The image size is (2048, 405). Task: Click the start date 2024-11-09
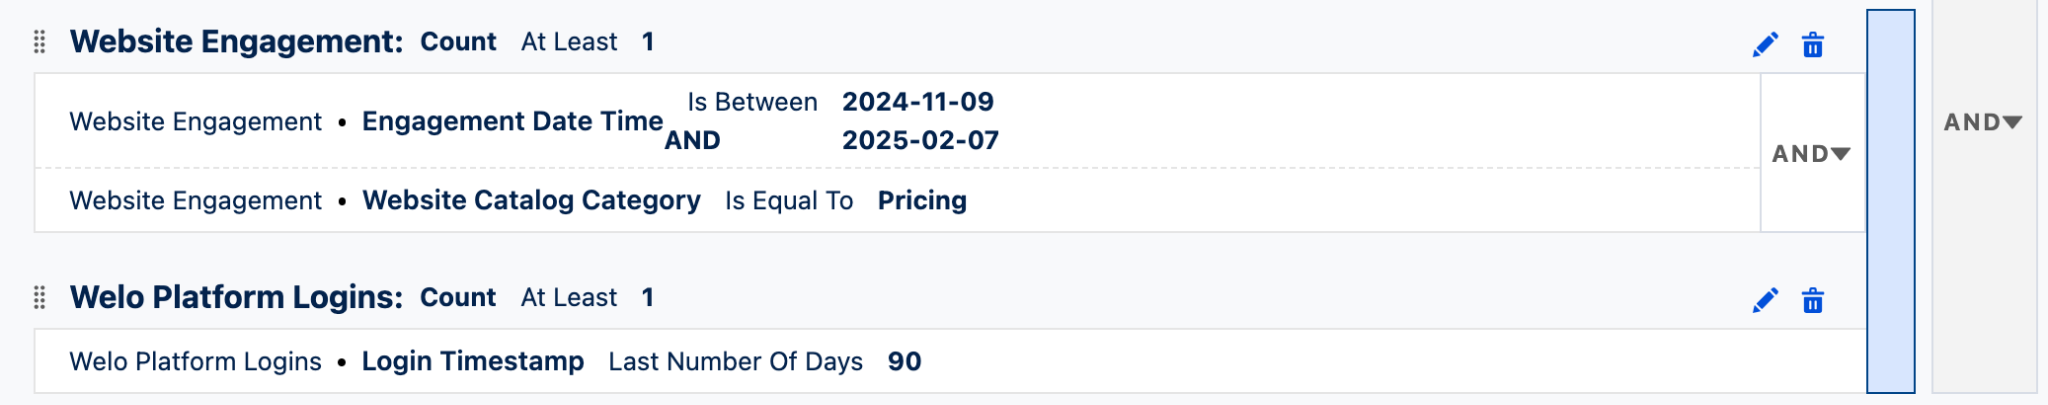pyautogui.click(x=918, y=102)
